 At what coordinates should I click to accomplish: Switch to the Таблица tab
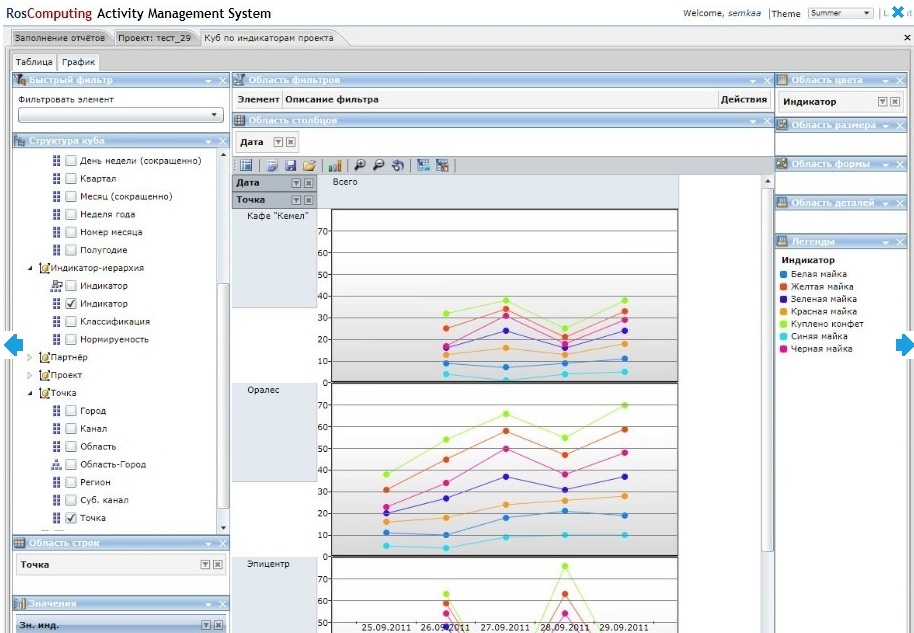coord(34,62)
